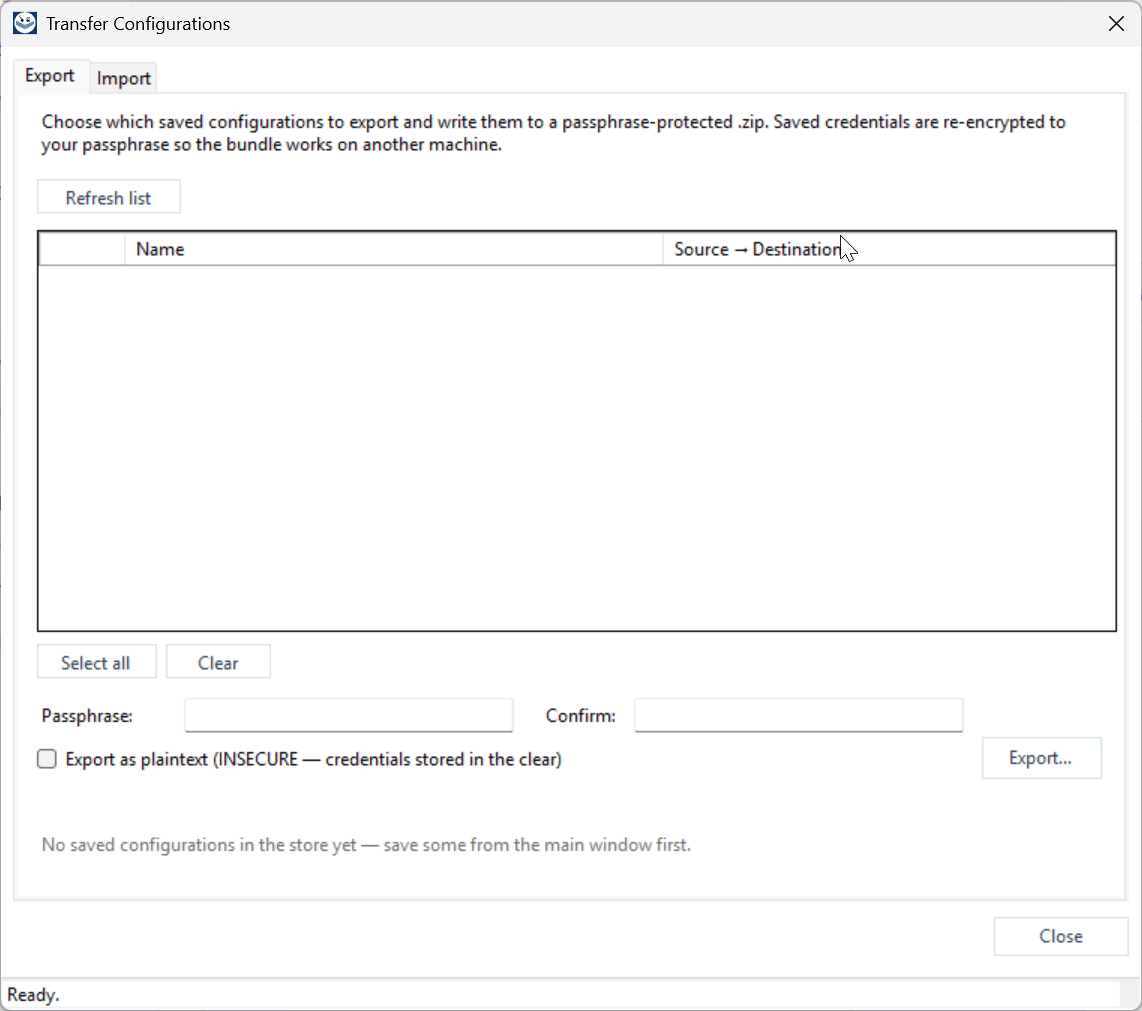Click the Export... button
This screenshot has height=1011, width=1142.
(x=1041, y=758)
